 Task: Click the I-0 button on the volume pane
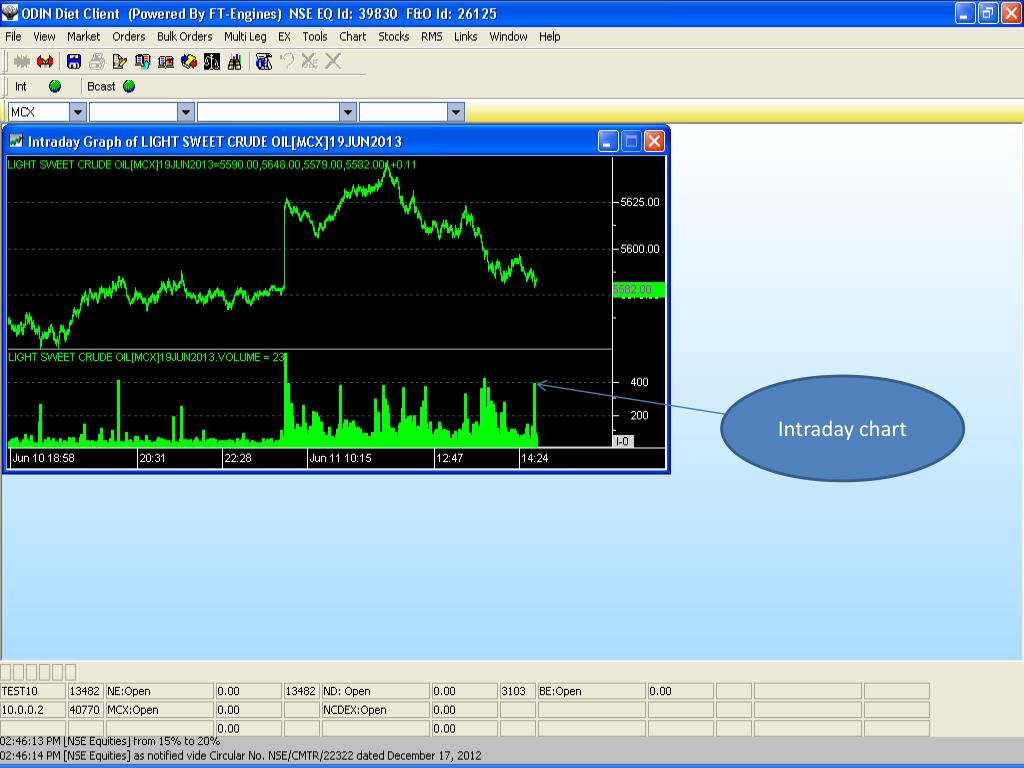pos(624,441)
